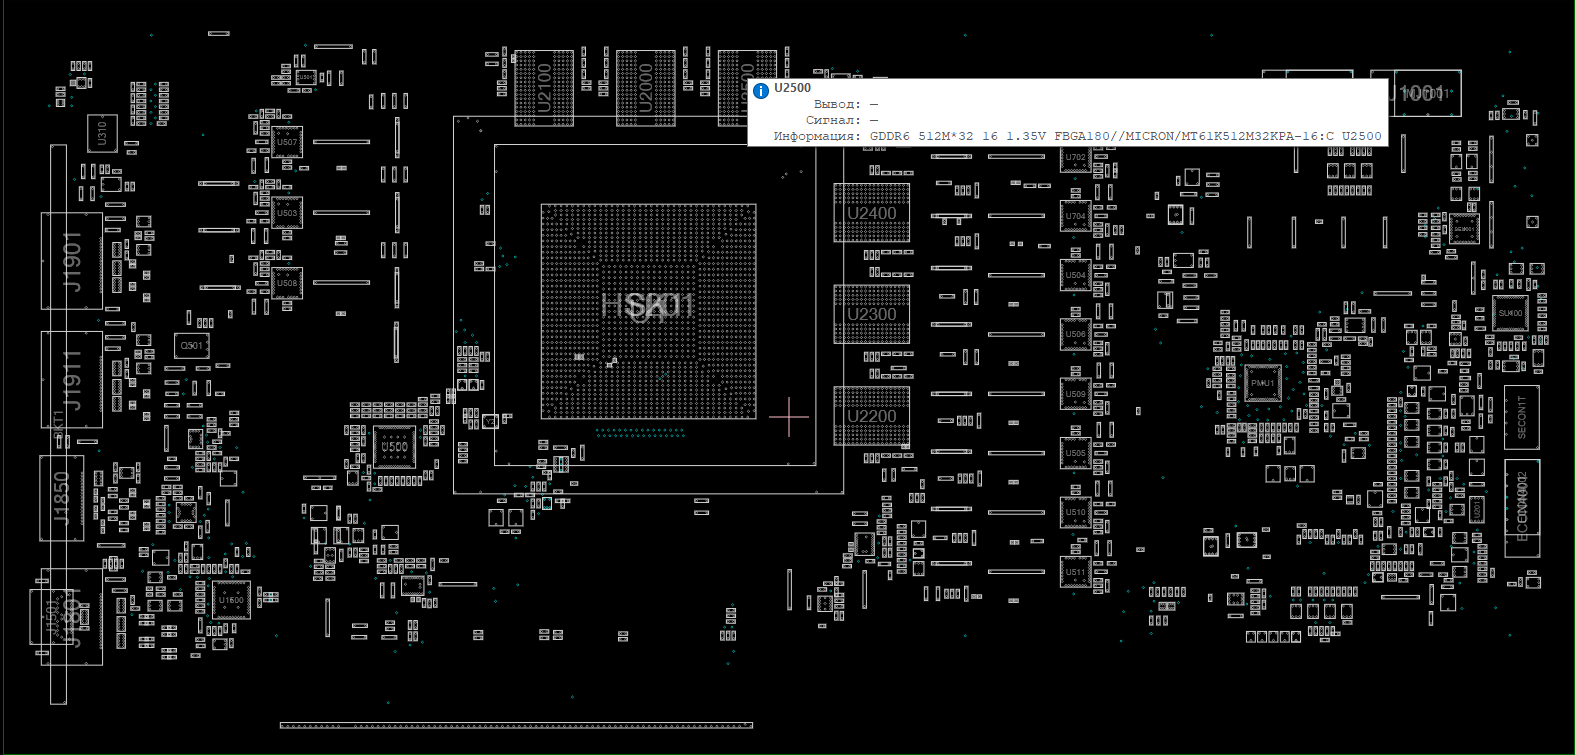Click the blue info icon in tooltip
This screenshot has width=1575, height=755.
761,91
